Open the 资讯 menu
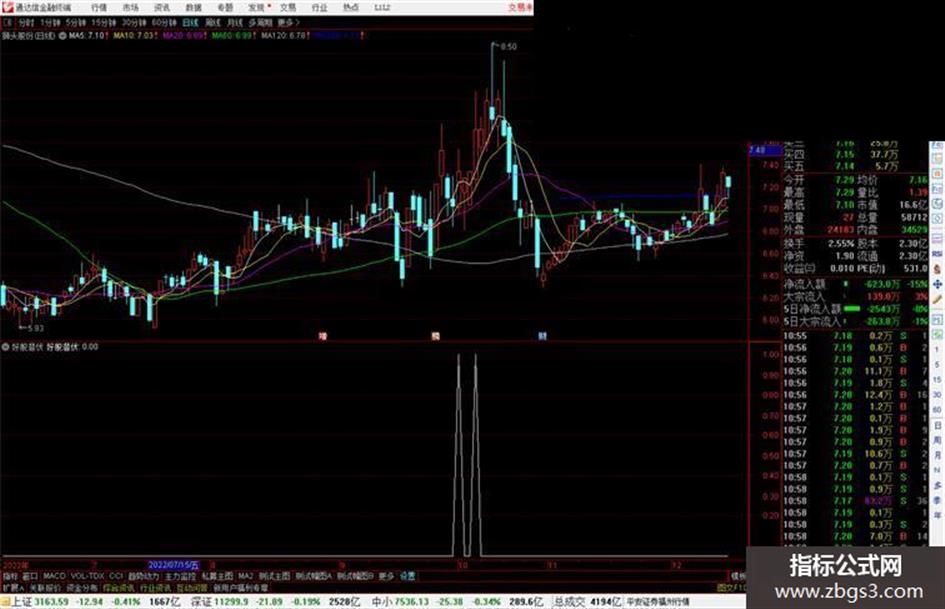Screen dimensions: 945x609 click(162, 7)
